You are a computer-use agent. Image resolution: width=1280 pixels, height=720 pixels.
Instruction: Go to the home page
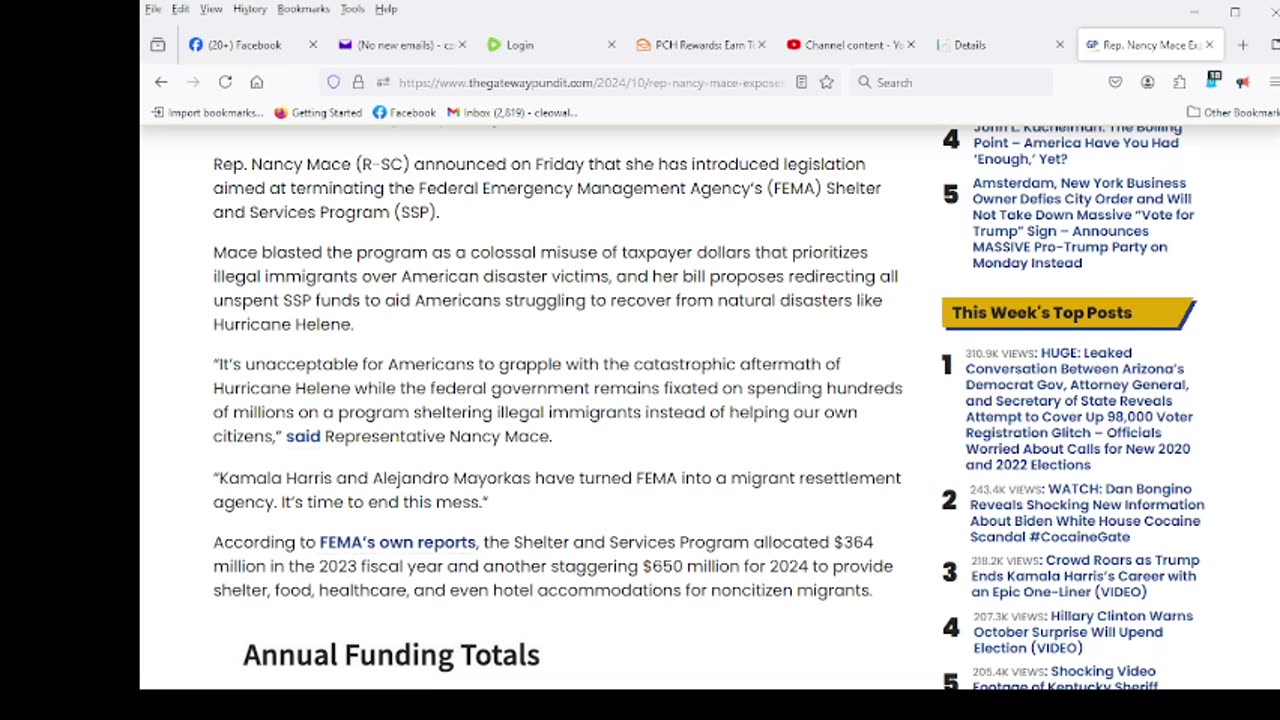coord(257,82)
